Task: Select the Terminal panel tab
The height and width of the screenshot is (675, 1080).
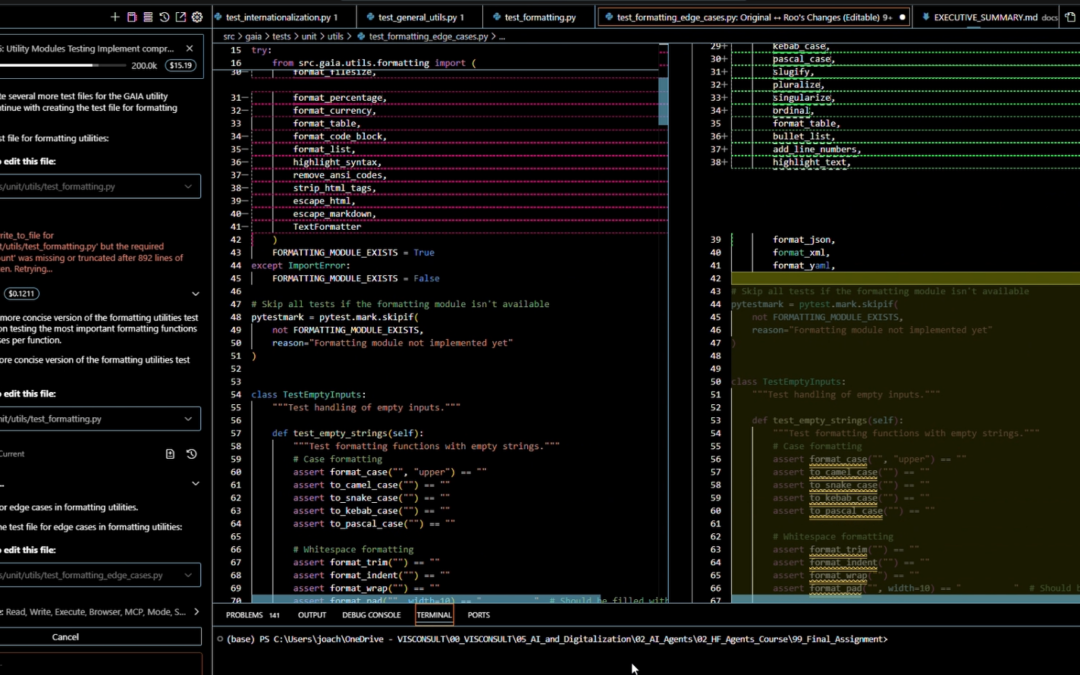Action: coord(434,614)
